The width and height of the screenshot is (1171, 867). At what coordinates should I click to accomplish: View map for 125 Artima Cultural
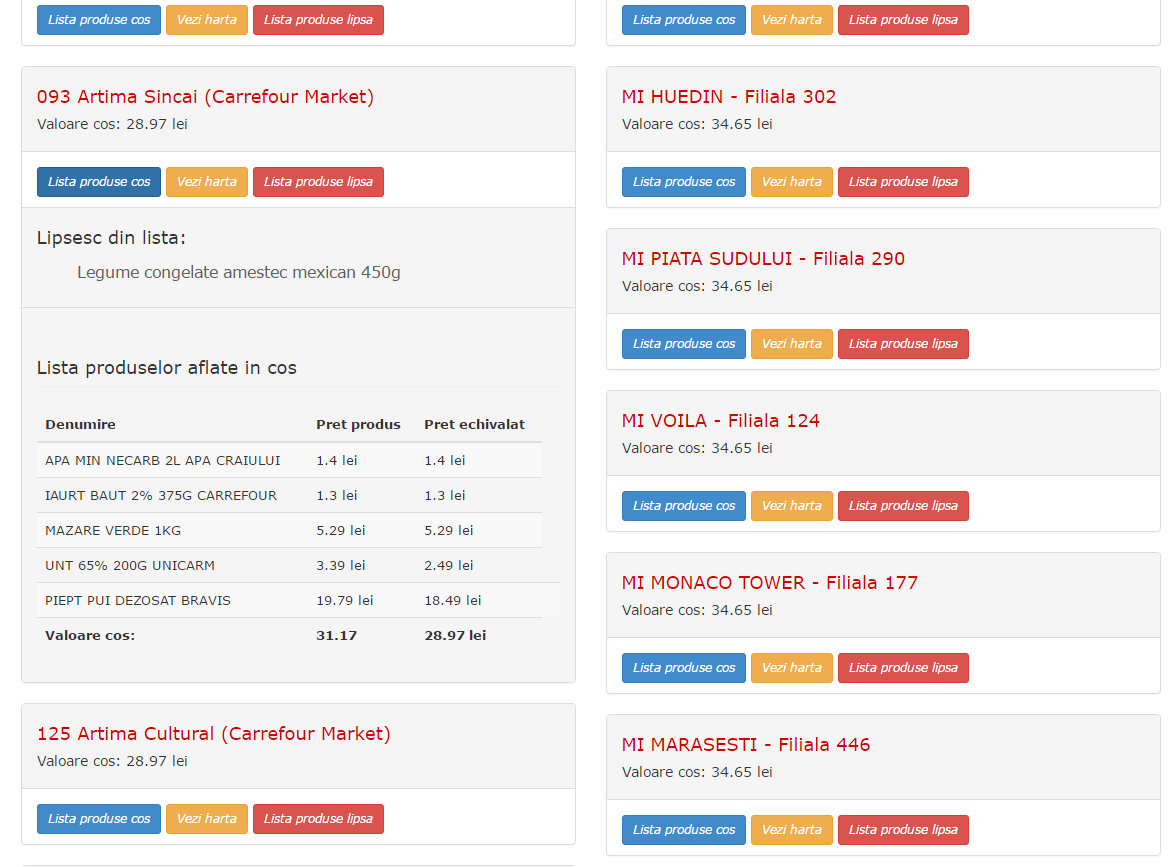(x=207, y=818)
